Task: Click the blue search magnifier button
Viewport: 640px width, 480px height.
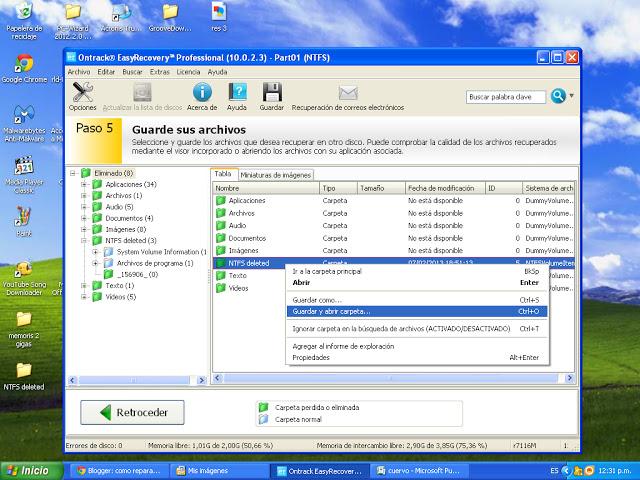Action: [557, 97]
